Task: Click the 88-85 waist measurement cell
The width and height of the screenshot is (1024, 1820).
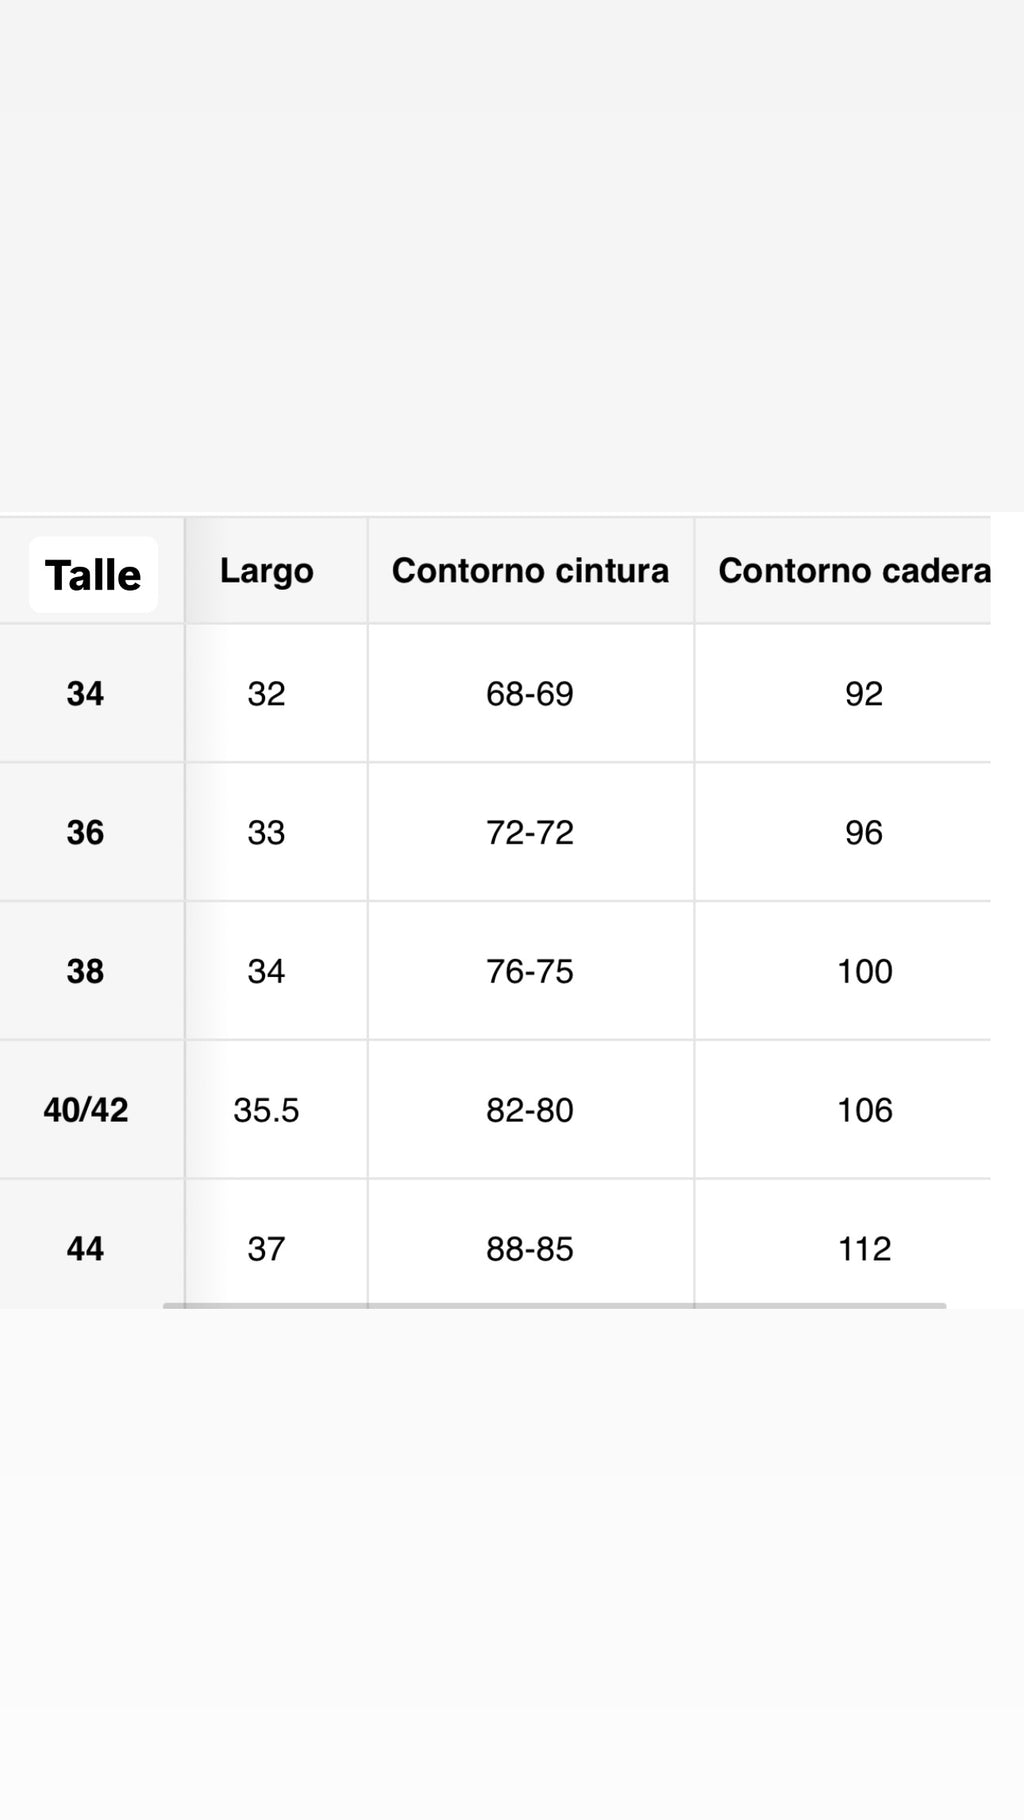Action: 530,1249
